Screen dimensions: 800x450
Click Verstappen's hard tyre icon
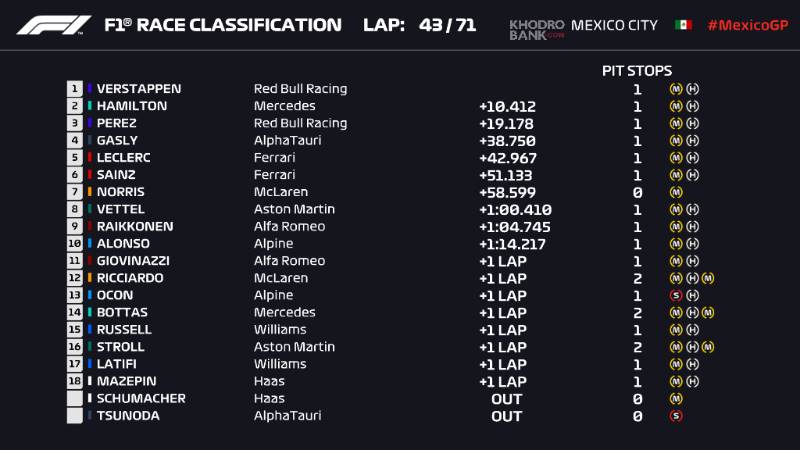coord(692,89)
